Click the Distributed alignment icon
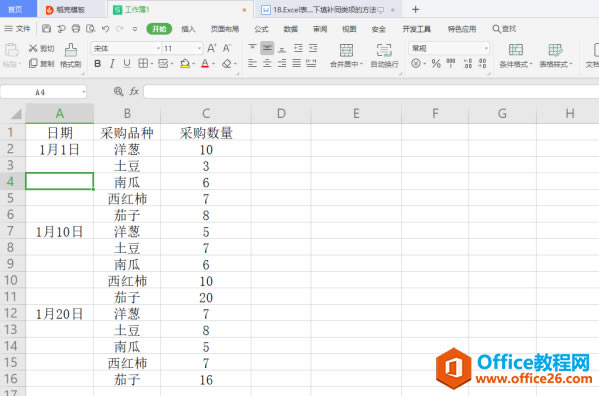599x396 pixels. [x=311, y=63]
